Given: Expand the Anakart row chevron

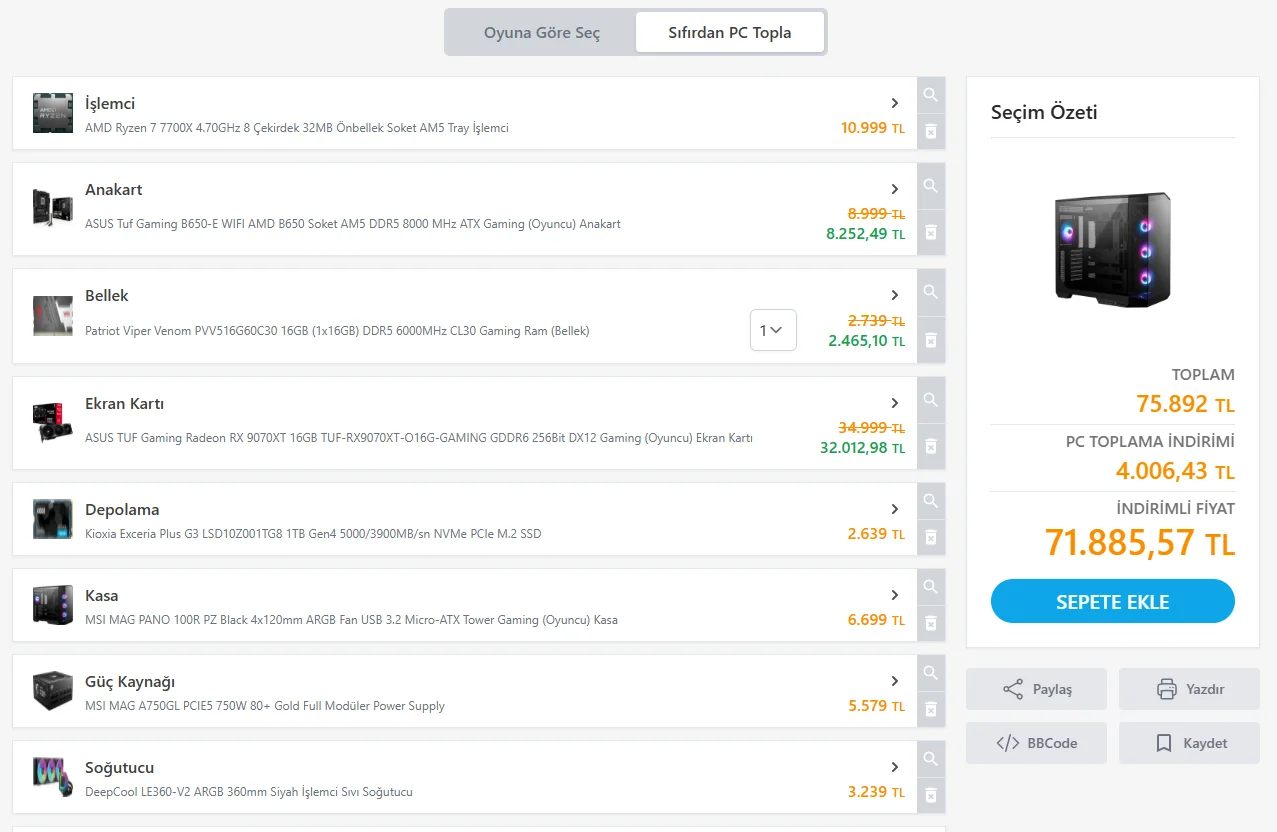Looking at the screenshot, I should [895, 189].
